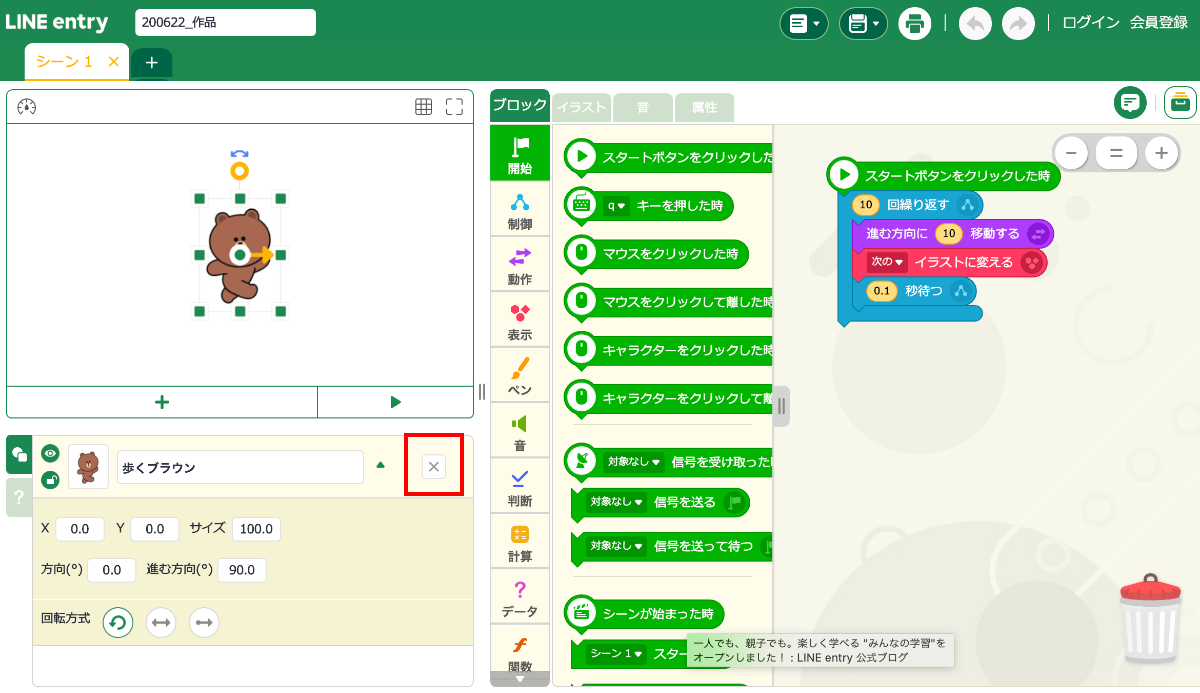The image size is (1200, 693).
Task: Select the 判断 block category
Action: click(520, 486)
